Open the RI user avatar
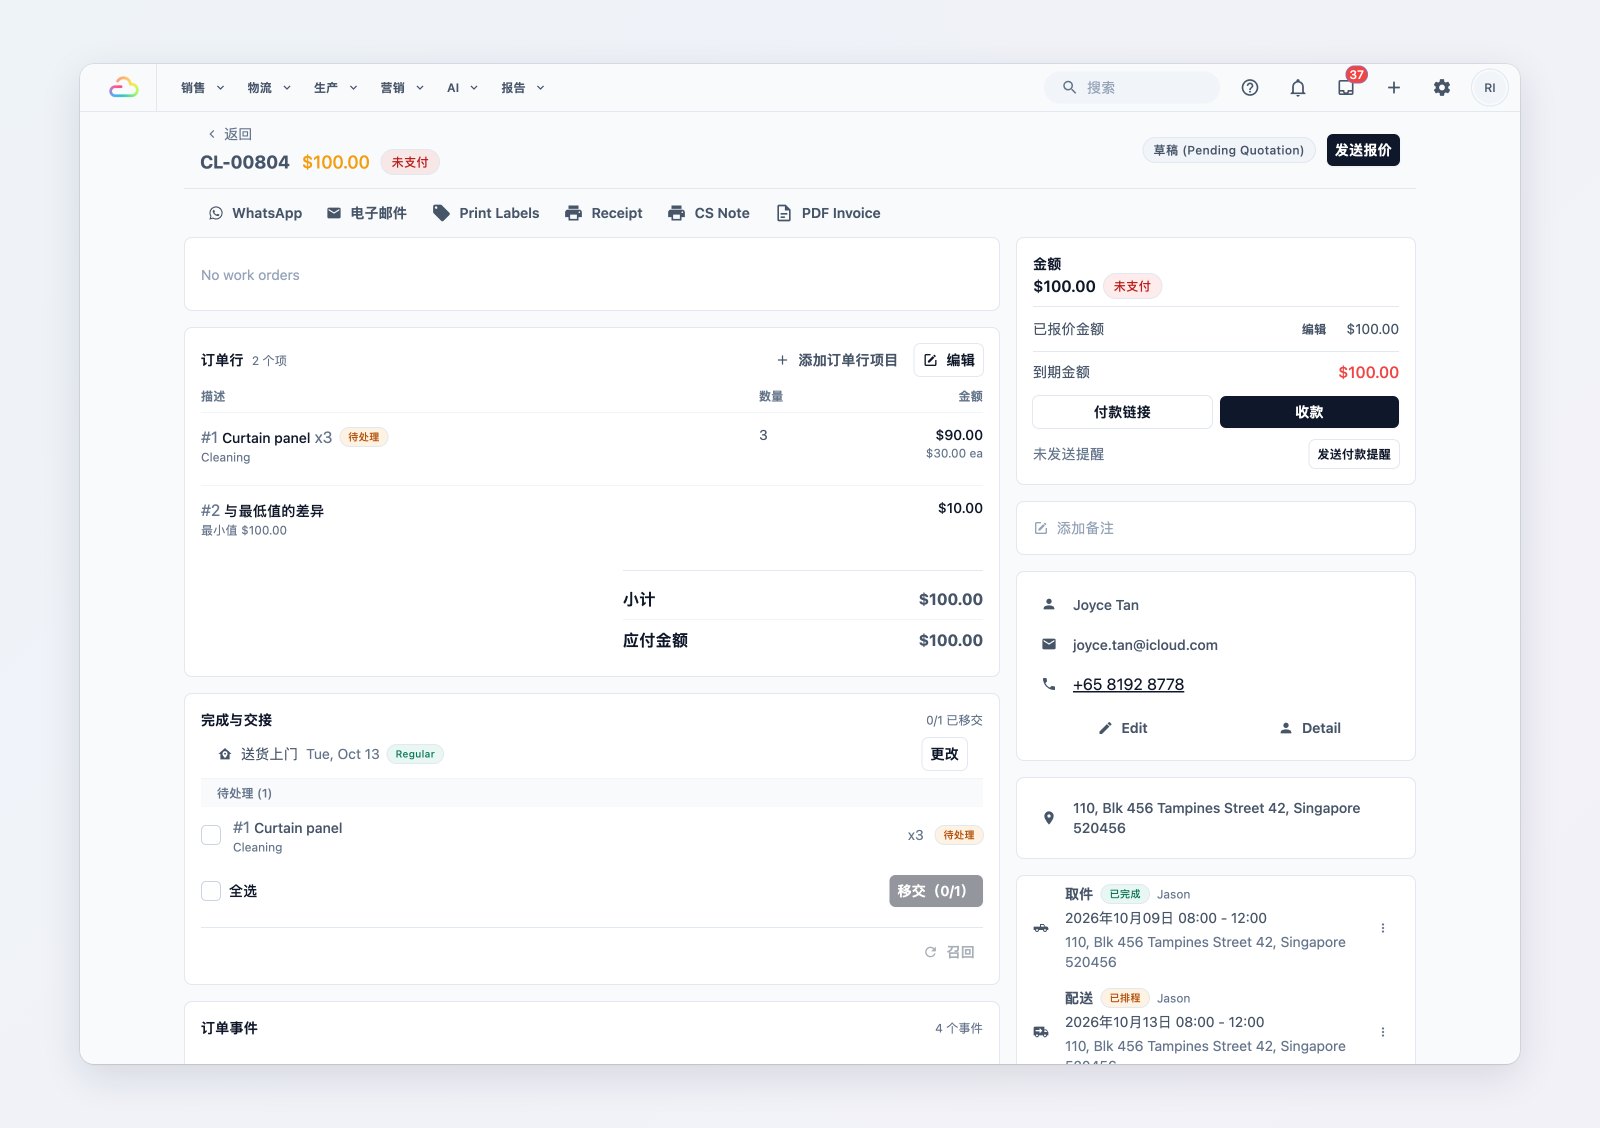Image resolution: width=1600 pixels, height=1128 pixels. click(x=1490, y=88)
